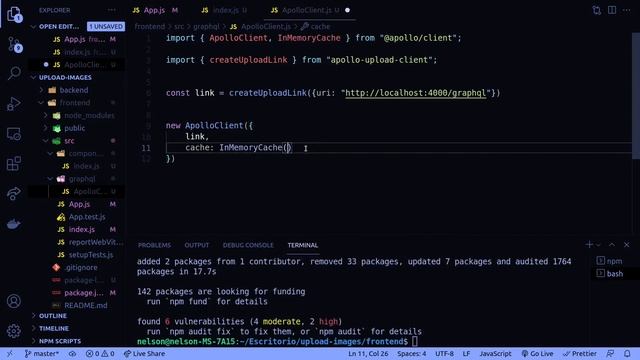Split the editor to the right
Screen dimensions: 640x360
coord(612,10)
